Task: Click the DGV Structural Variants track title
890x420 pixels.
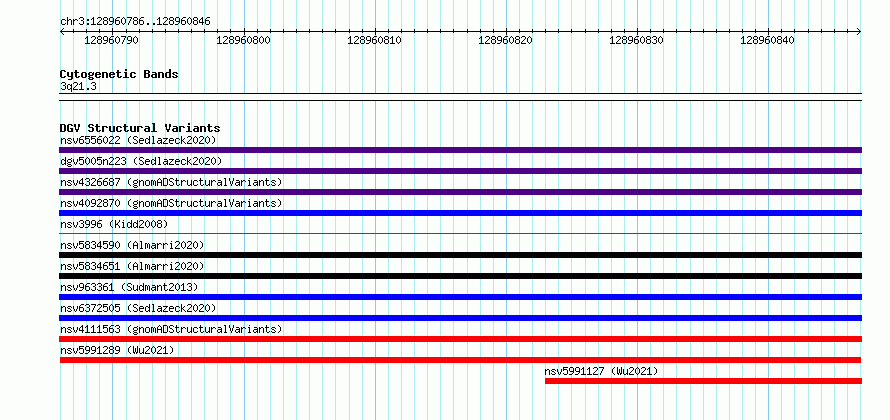Action: tap(140, 128)
